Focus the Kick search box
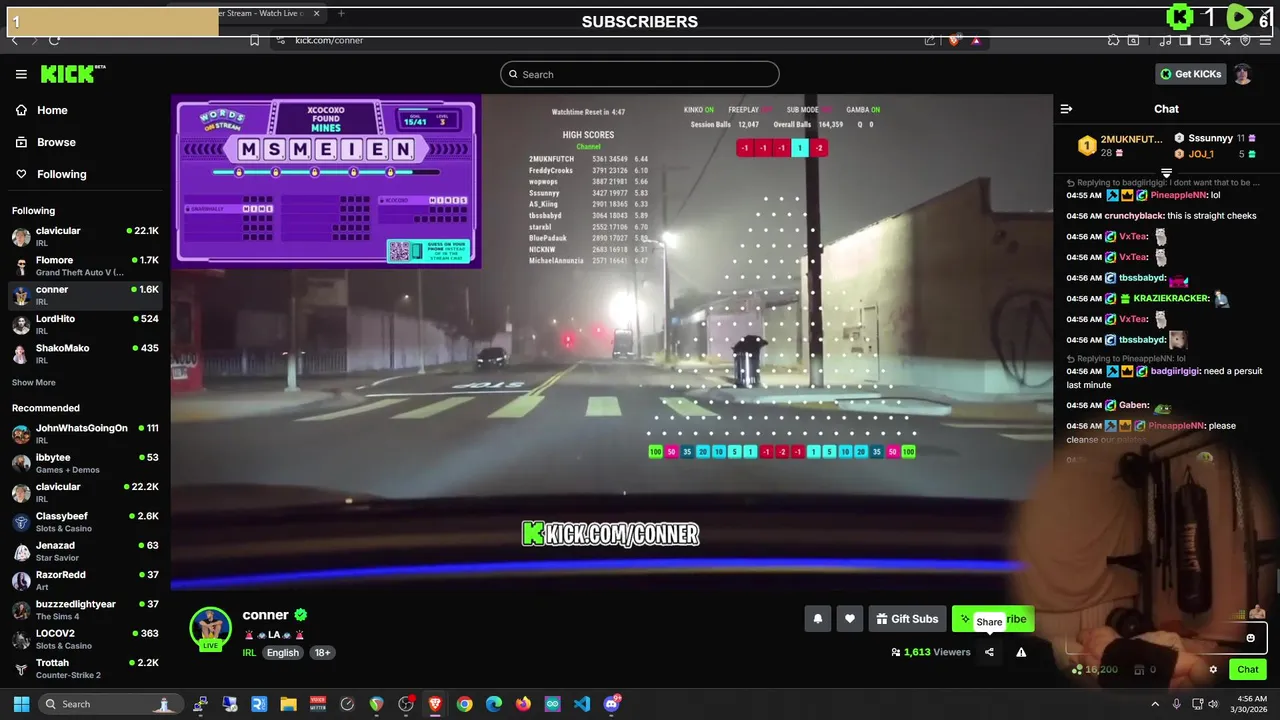 click(x=640, y=74)
